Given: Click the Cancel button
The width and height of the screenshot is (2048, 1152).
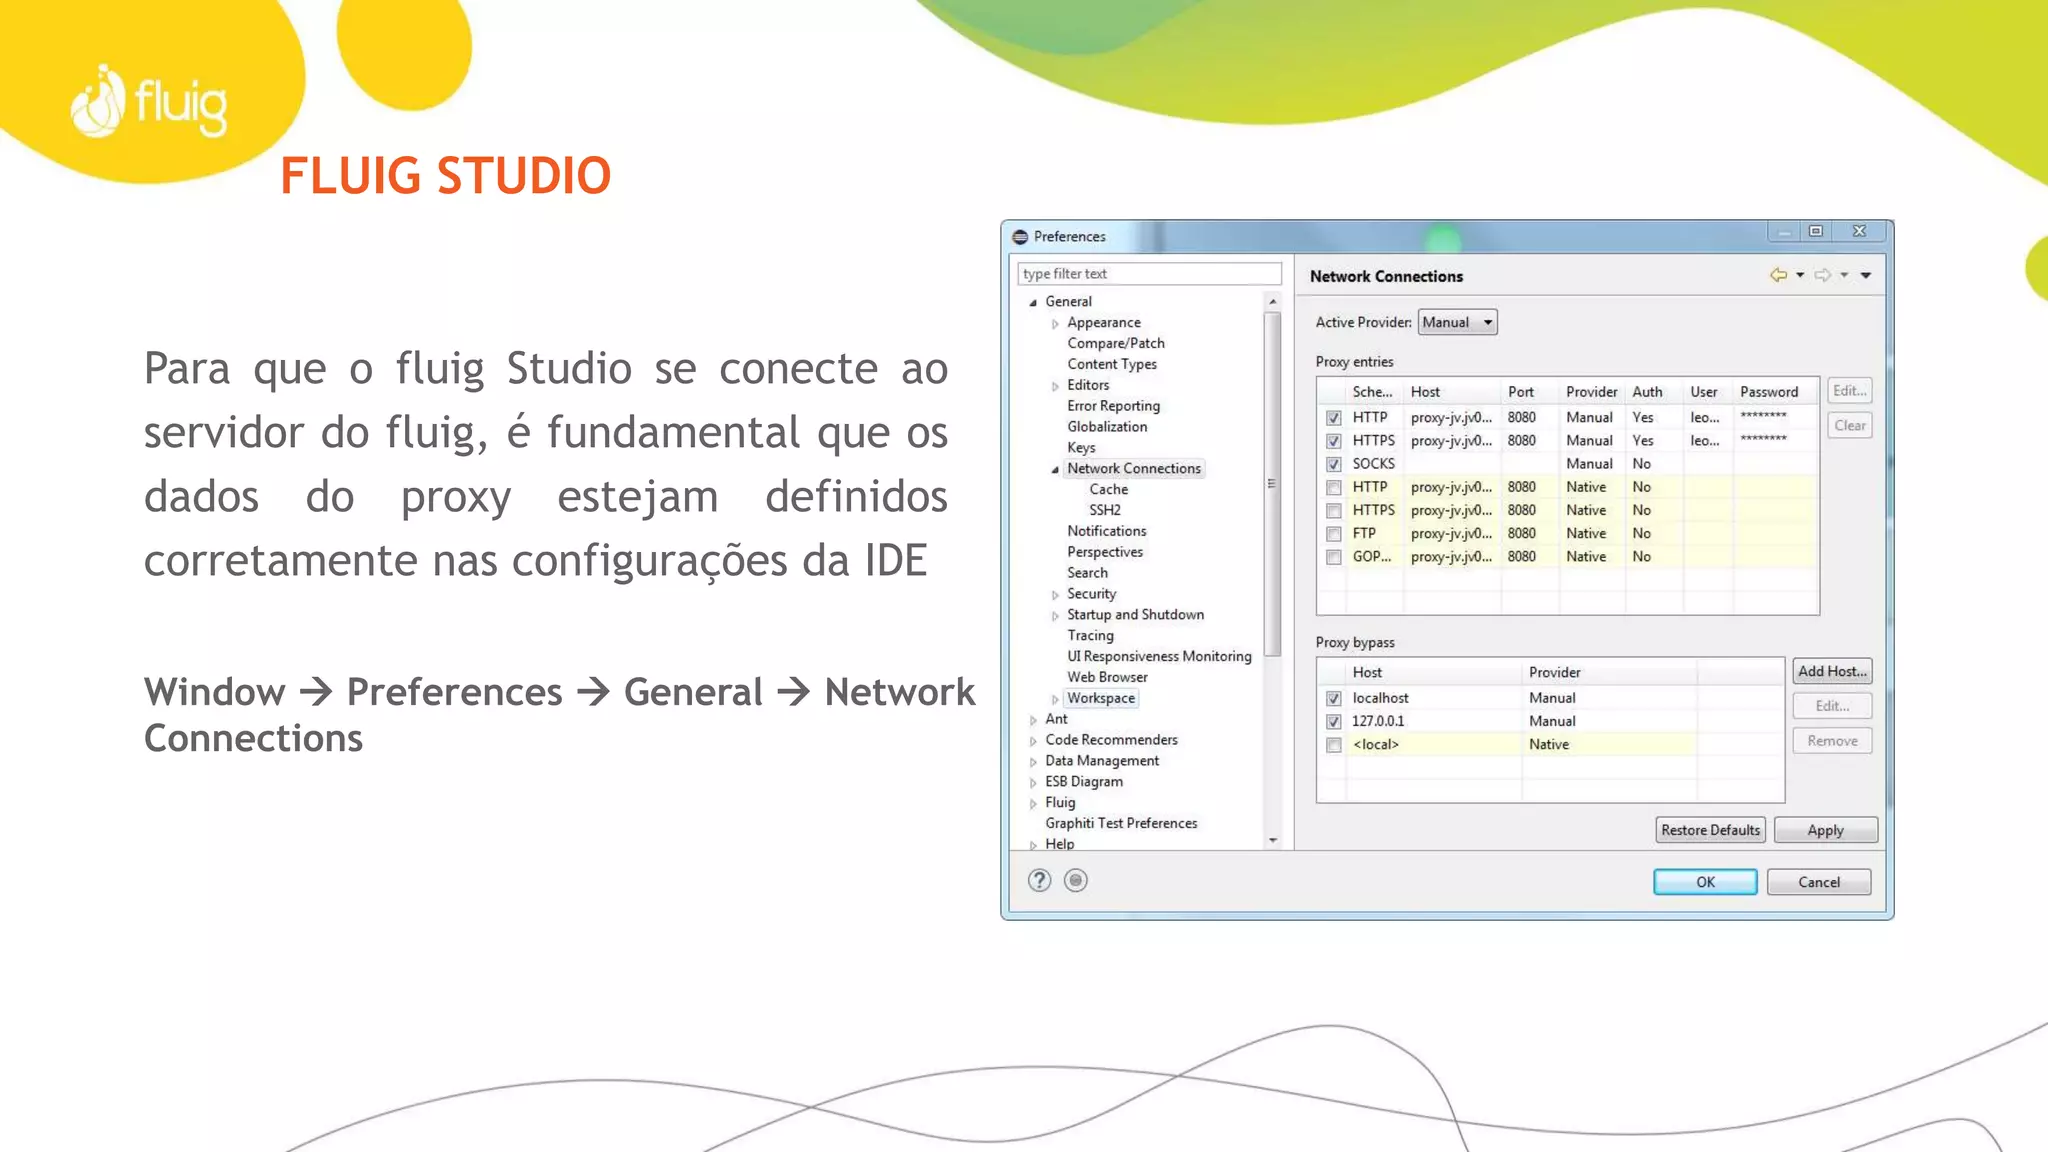Looking at the screenshot, I should pos(1819,882).
